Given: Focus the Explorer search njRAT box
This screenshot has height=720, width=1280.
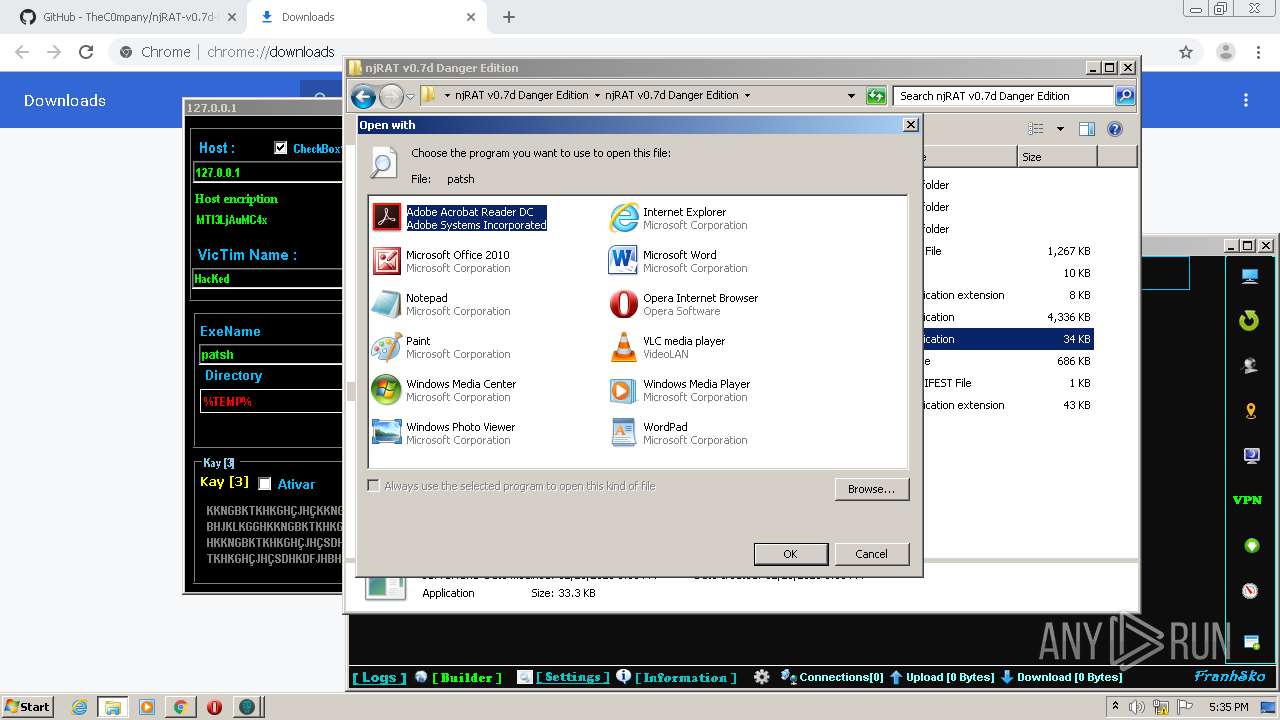Looking at the screenshot, I should [1003, 96].
